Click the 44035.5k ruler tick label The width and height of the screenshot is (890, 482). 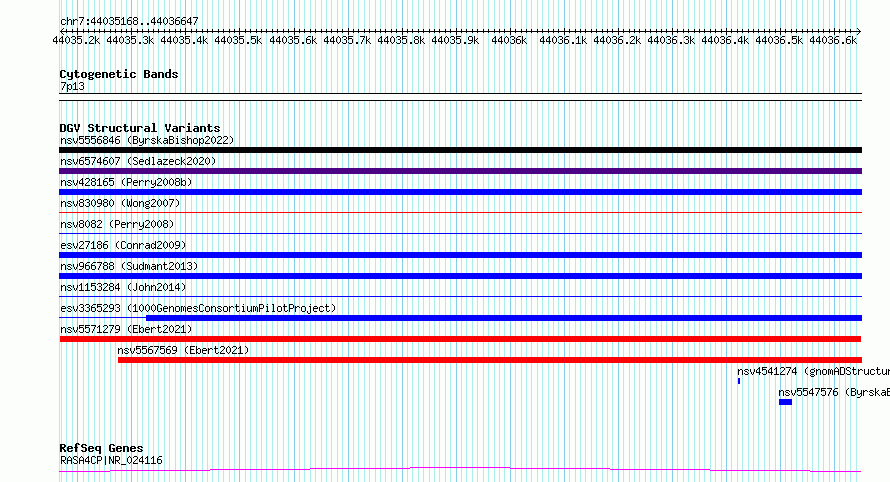coord(238,40)
